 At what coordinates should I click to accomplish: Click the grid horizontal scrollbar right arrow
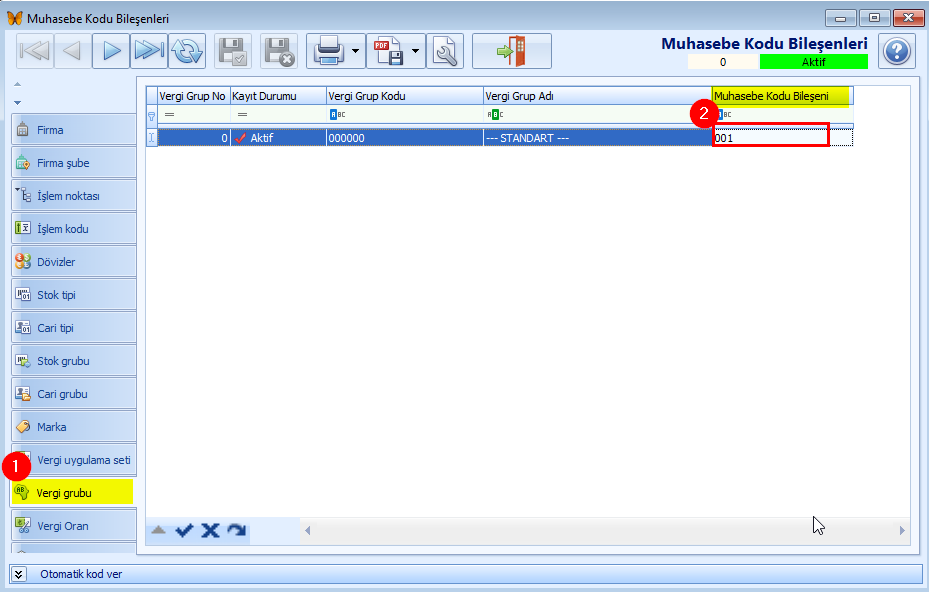tap(902, 530)
